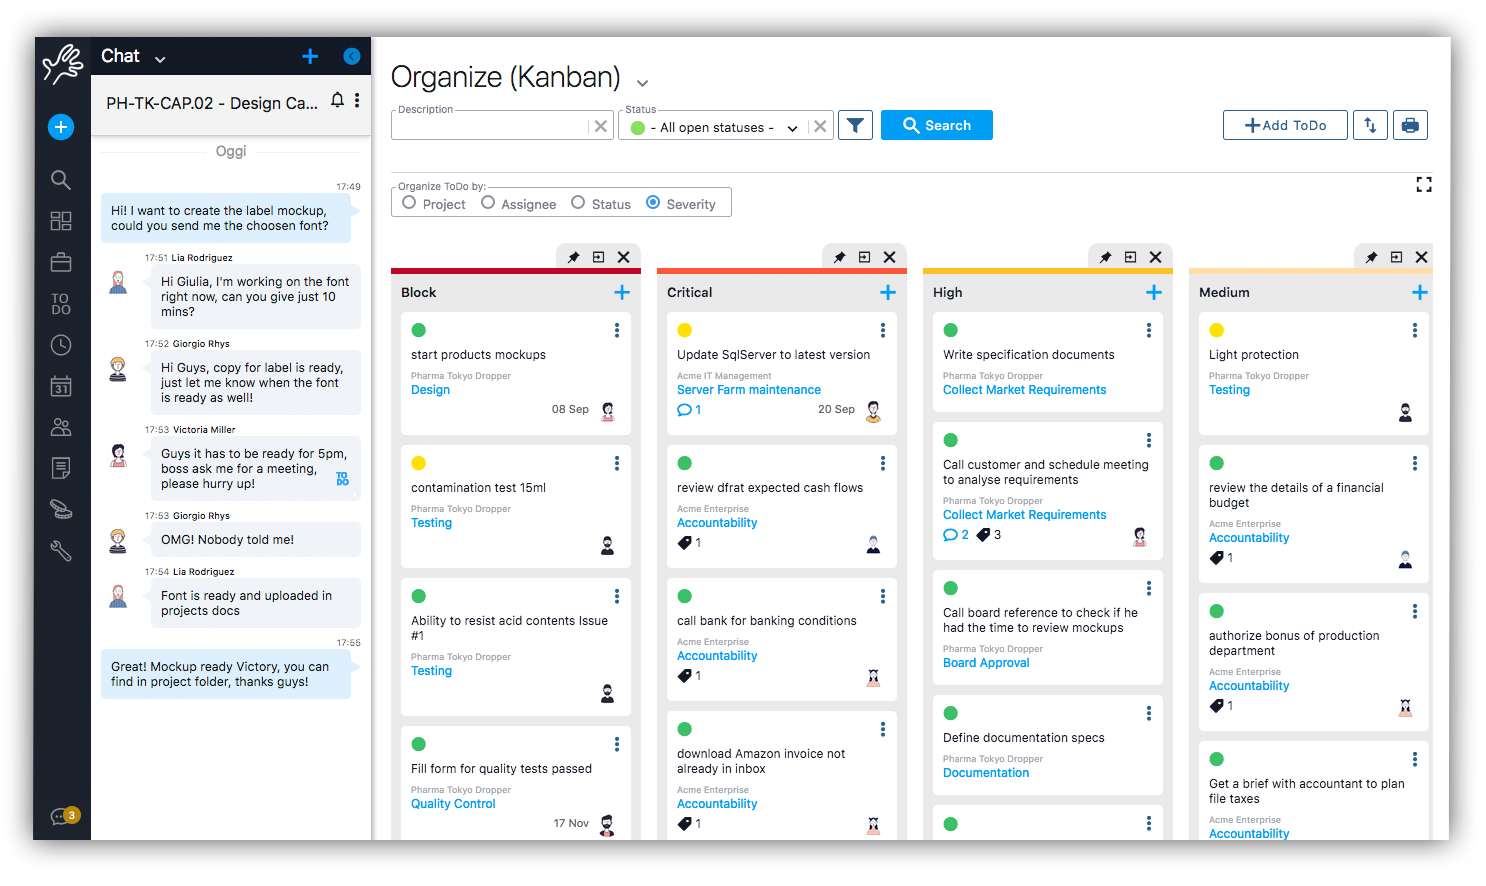Open the three-dot menu in the chat title

[357, 100]
